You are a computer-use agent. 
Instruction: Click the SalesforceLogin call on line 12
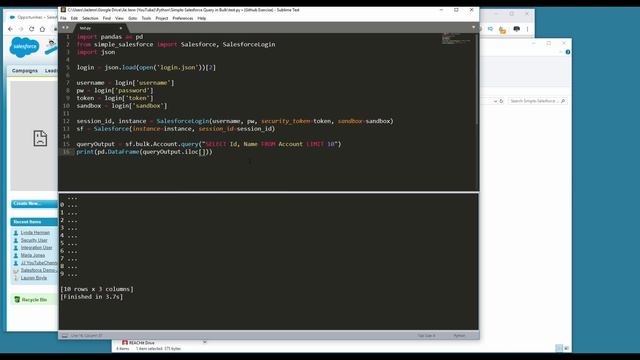(182, 121)
